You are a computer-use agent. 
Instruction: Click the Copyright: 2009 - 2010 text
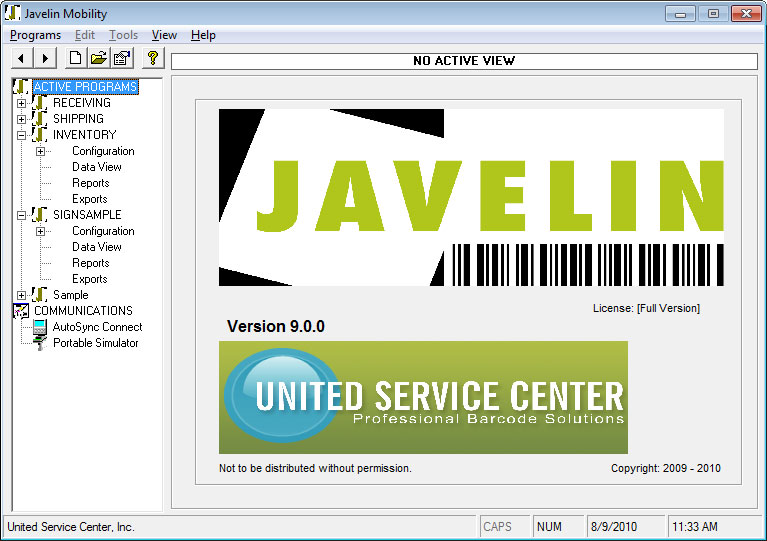(x=666, y=468)
